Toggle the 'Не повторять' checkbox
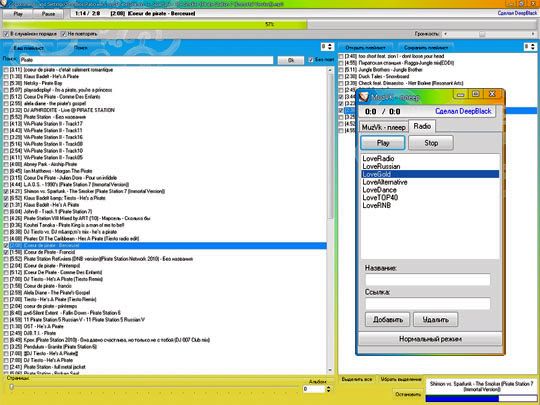This screenshot has height=405, width=540. pyautogui.click(x=63, y=34)
